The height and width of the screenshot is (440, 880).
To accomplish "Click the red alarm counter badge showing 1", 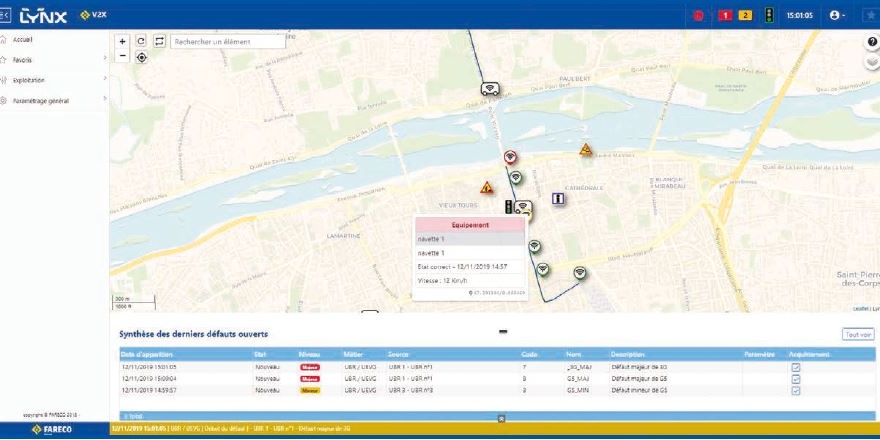I will click(x=726, y=15).
